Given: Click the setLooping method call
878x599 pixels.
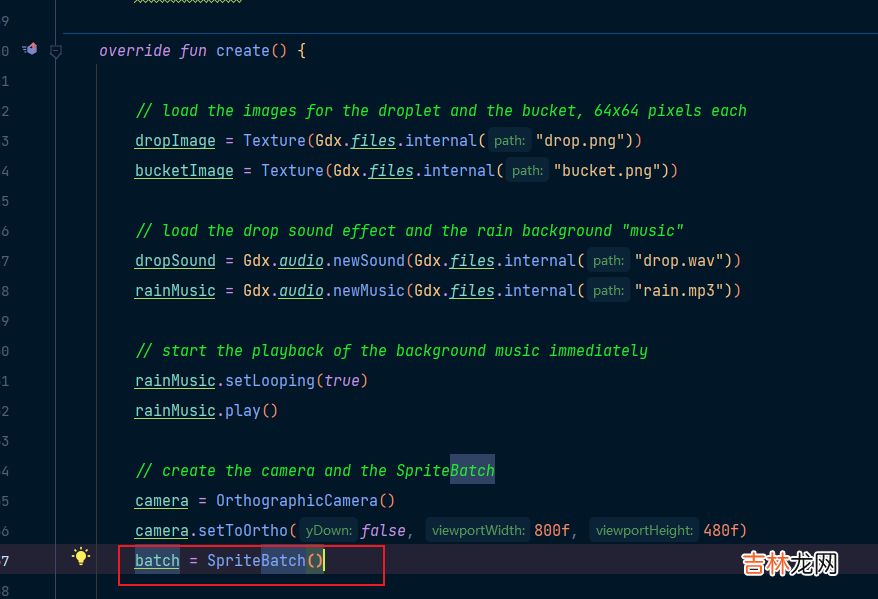Looking at the screenshot, I should pos(260,380).
